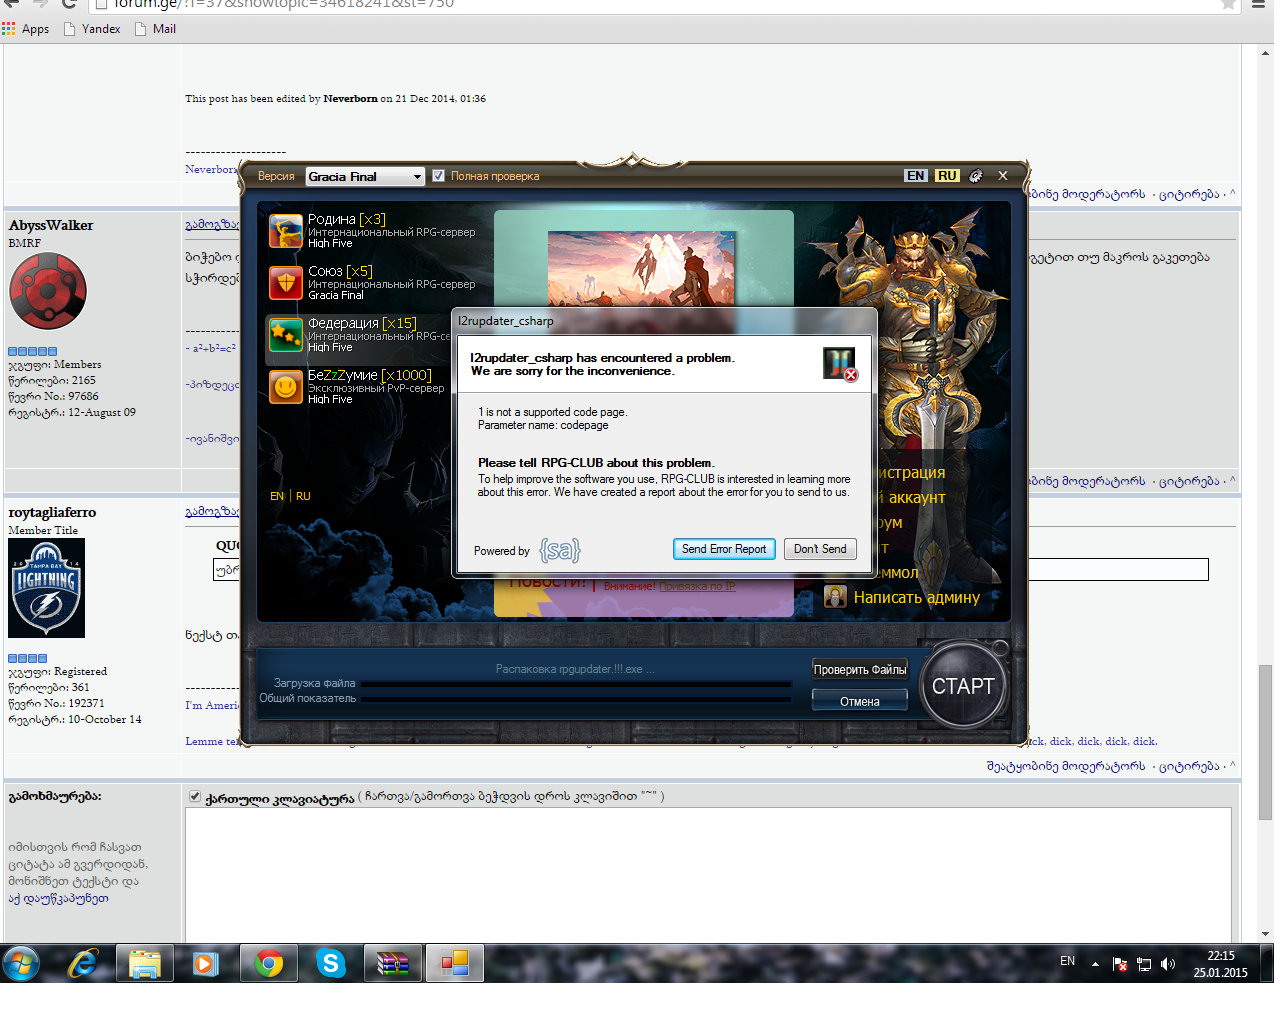Open the Yandex bookmark

point(92,29)
